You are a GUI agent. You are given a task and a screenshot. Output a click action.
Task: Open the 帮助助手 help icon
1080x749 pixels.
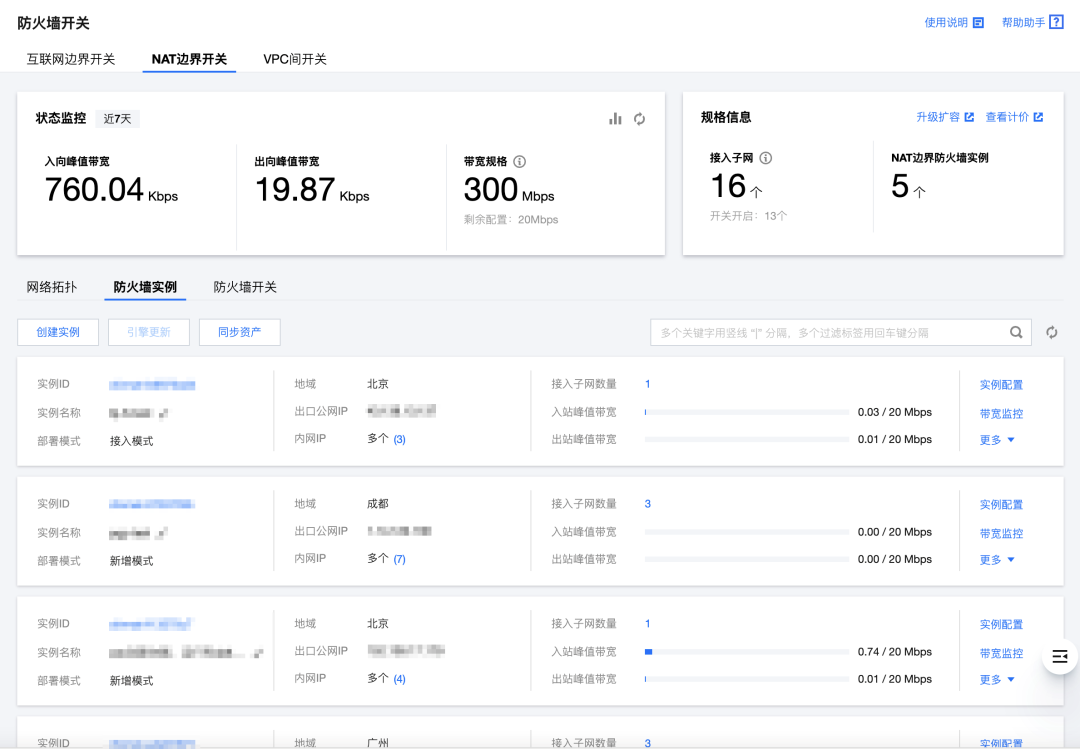(1056, 22)
